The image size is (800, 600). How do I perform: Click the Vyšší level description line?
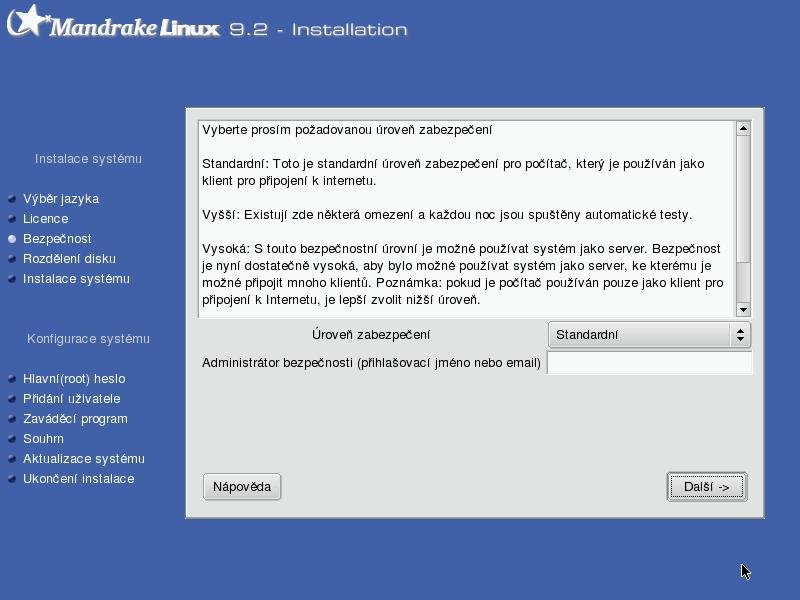(447, 215)
